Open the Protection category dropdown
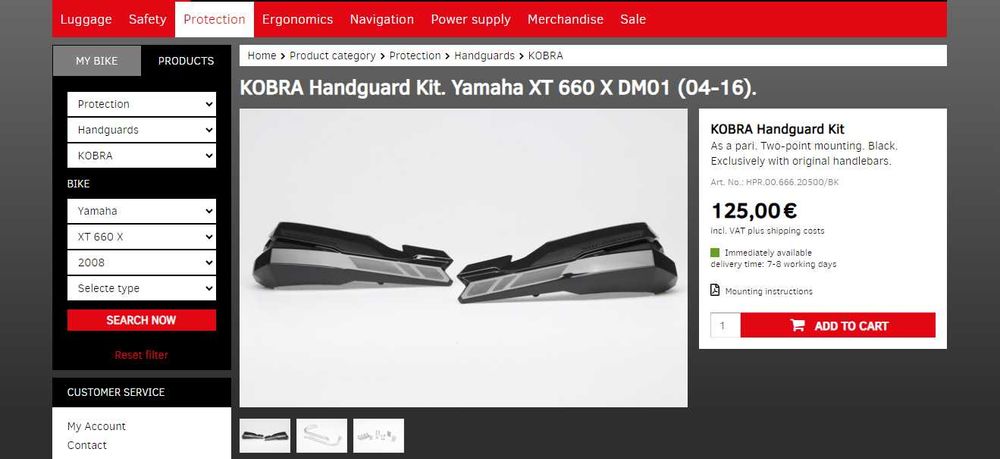Image resolution: width=1000 pixels, height=459 pixels. pos(142,104)
